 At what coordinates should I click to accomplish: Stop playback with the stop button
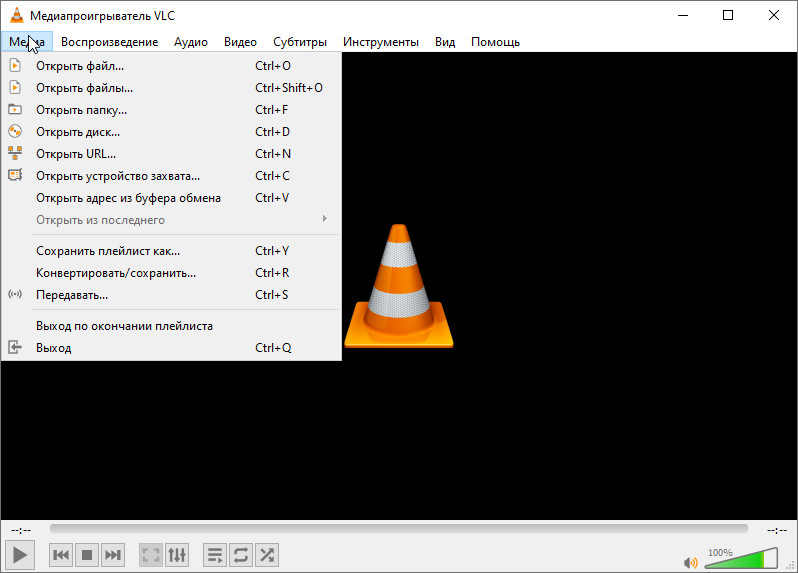coord(87,554)
